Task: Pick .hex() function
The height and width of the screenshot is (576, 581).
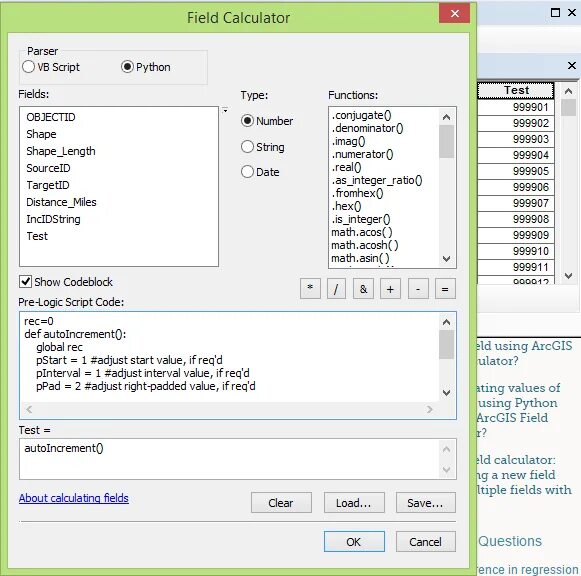Action: click(x=346, y=206)
